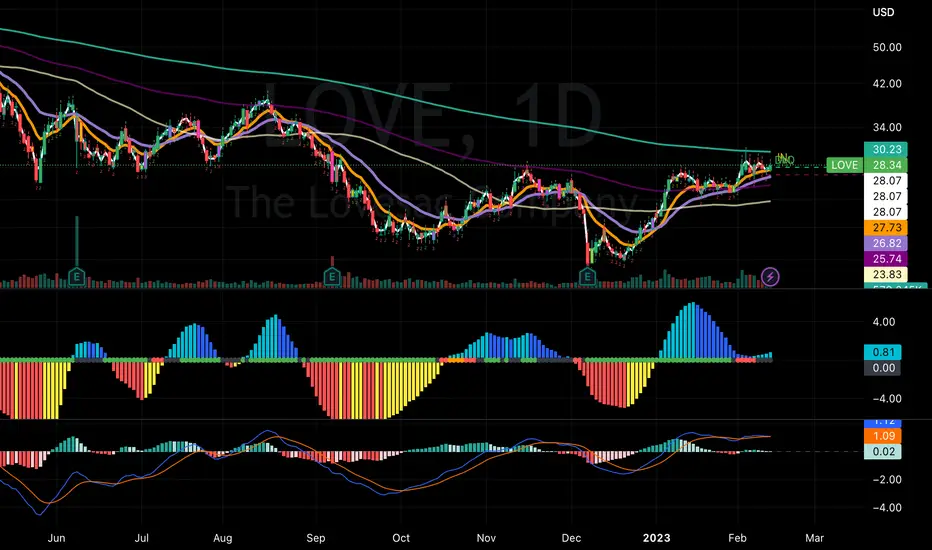Screen dimensions: 932x550
Task: Click the 50.00 price axis value
Action: (x=887, y=47)
